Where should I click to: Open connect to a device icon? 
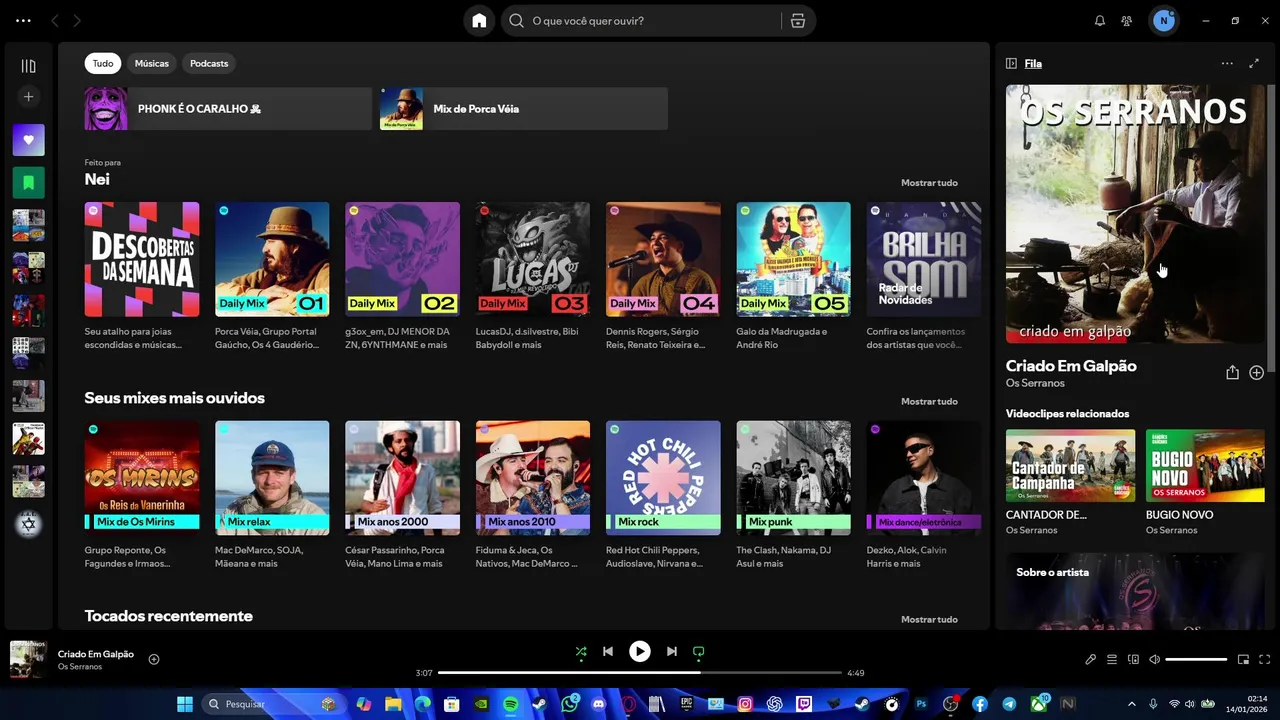pyautogui.click(x=1133, y=659)
